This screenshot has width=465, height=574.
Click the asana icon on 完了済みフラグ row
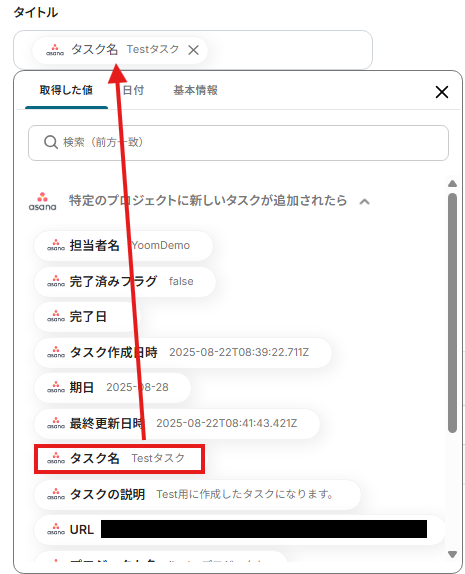pos(56,282)
